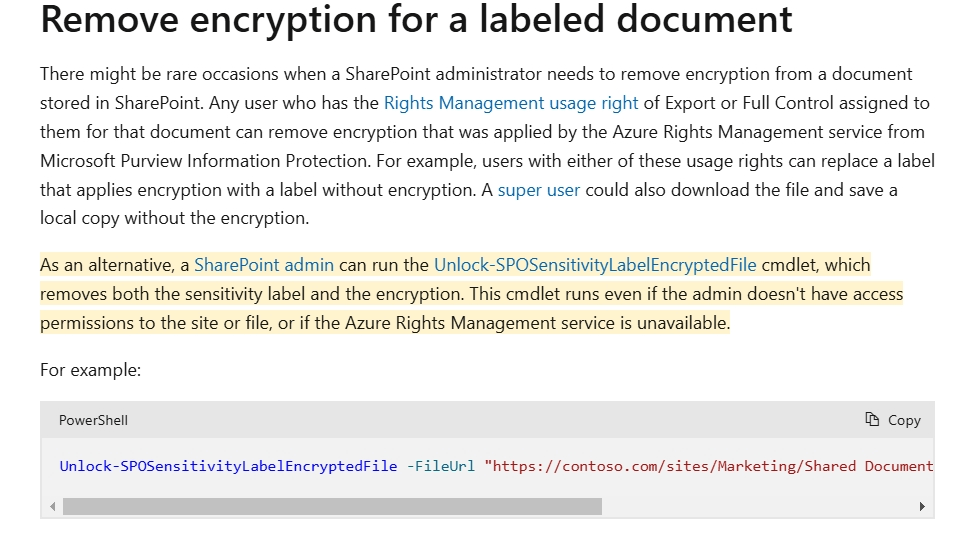This screenshot has width=973, height=539.
Task: Click the blue cmdlet name in code sample
Action: click(228, 466)
